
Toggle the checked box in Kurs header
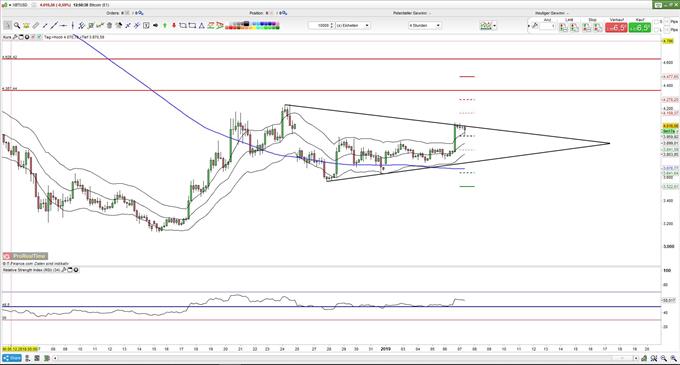click(x=39, y=37)
